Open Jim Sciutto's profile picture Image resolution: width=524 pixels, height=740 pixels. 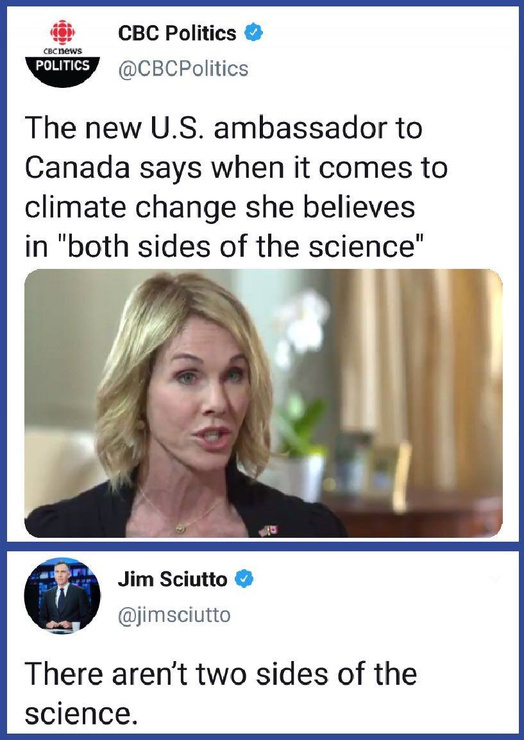click(x=62, y=596)
